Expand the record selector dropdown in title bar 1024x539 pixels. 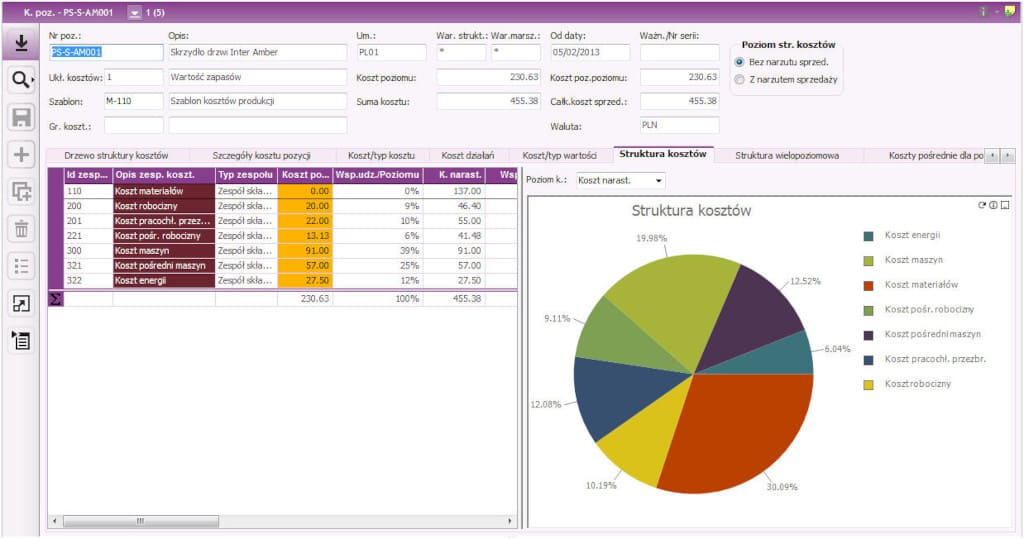coord(135,12)
